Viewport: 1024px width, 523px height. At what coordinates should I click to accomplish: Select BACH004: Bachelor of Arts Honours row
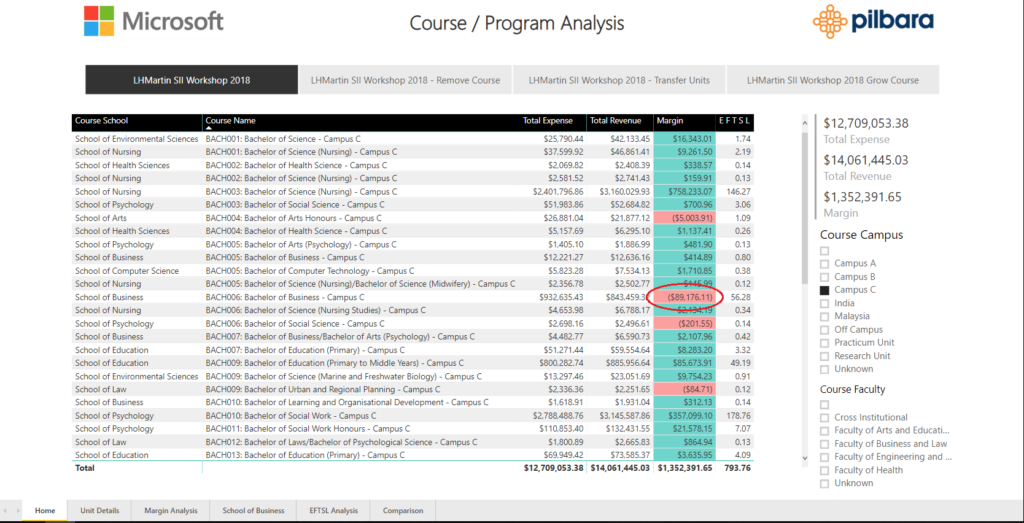tap(412, 218)
